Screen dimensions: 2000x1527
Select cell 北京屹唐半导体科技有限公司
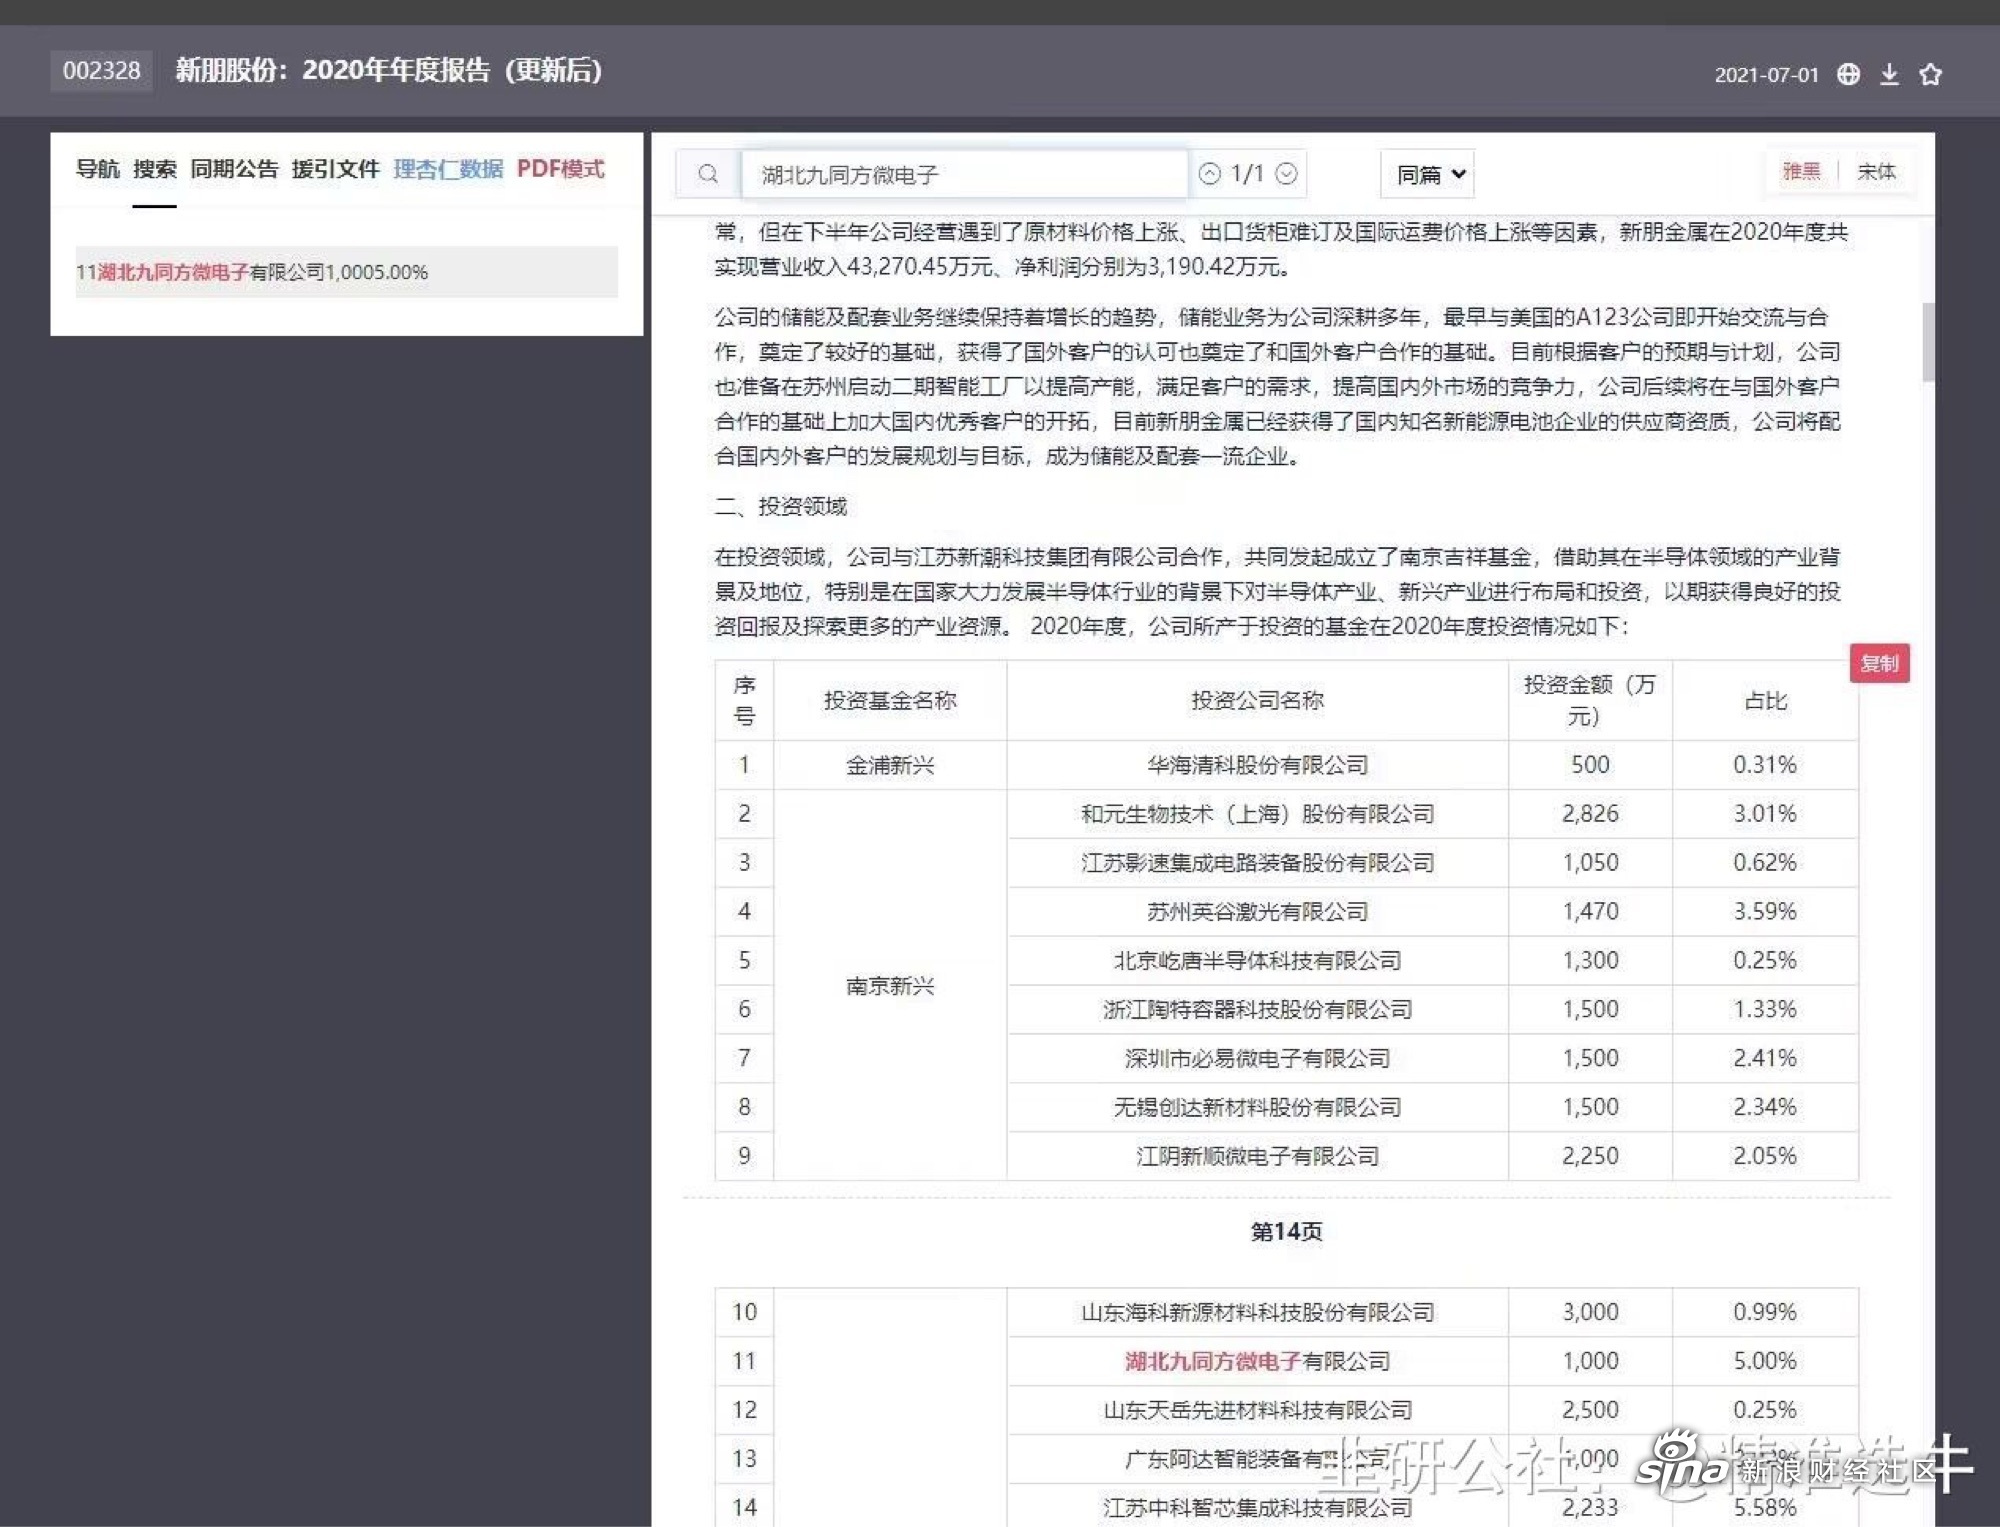(1257, 961)
